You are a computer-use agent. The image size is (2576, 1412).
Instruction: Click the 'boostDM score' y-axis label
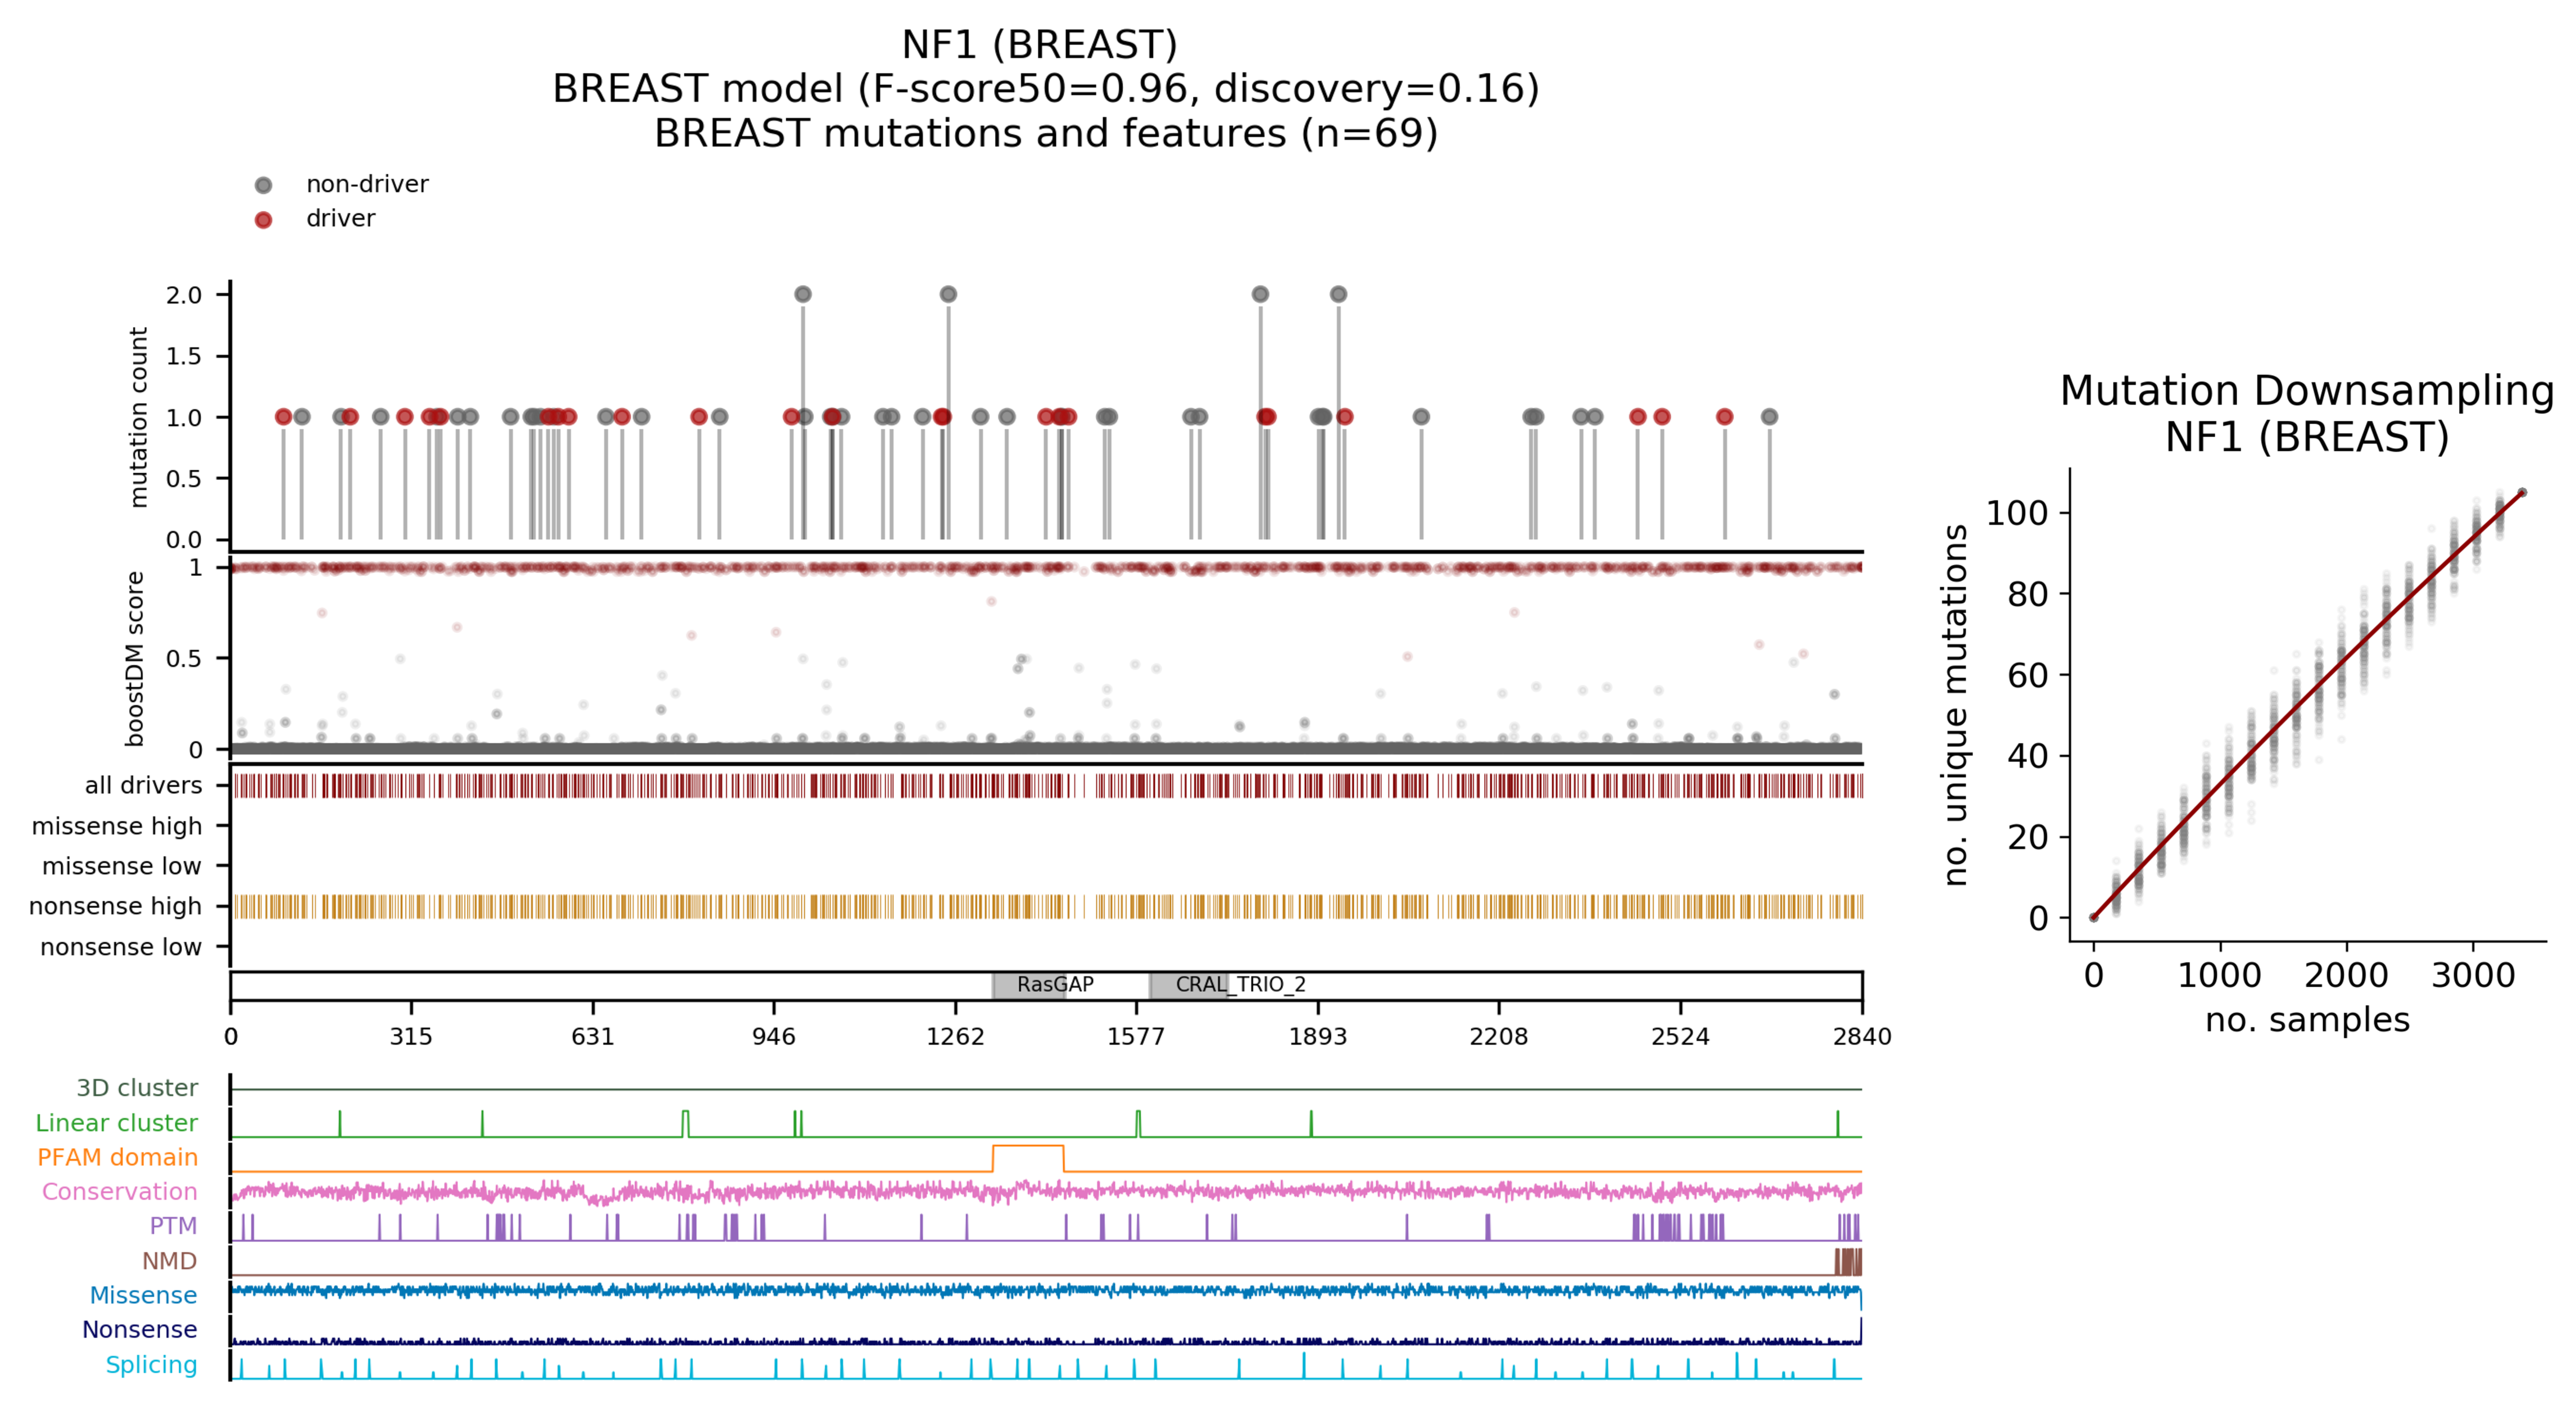click(x=135, y=659)
